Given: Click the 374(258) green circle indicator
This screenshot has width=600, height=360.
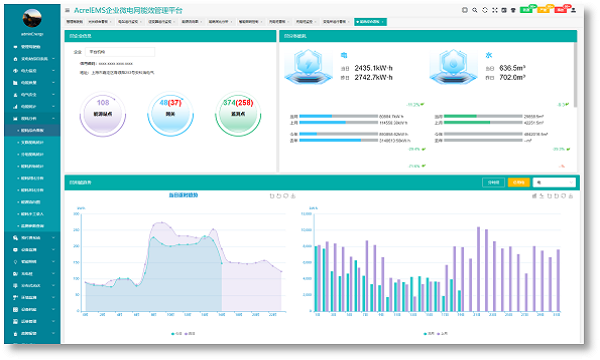Looking at the screenshot, I should (x=238, y=114).
